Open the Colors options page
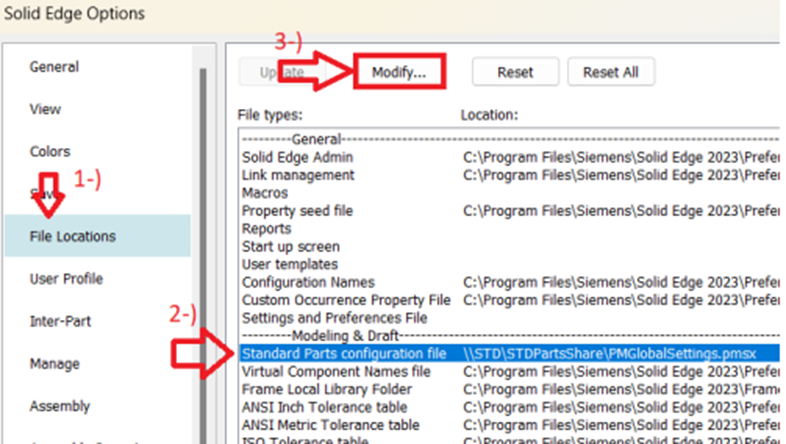This screenshot has width=786, height=444. (x=50, y=151)
